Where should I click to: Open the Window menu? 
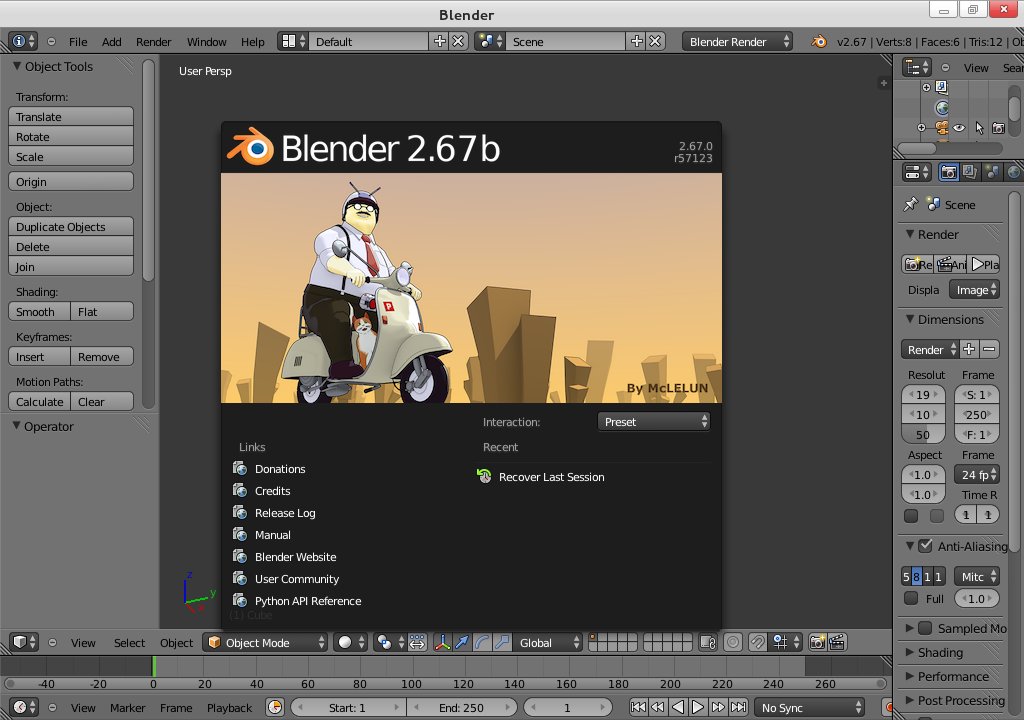pos(207,42)
